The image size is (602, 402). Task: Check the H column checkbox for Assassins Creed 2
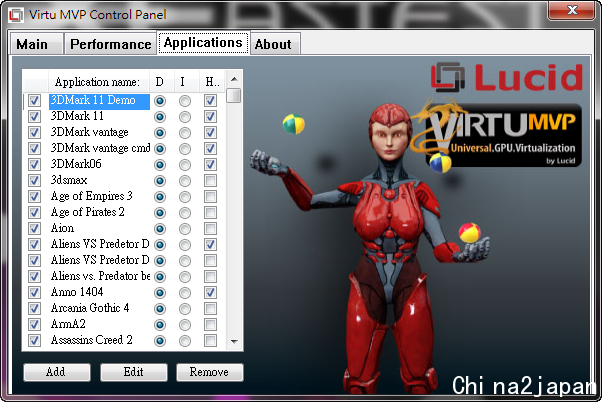tap(210, 341)
